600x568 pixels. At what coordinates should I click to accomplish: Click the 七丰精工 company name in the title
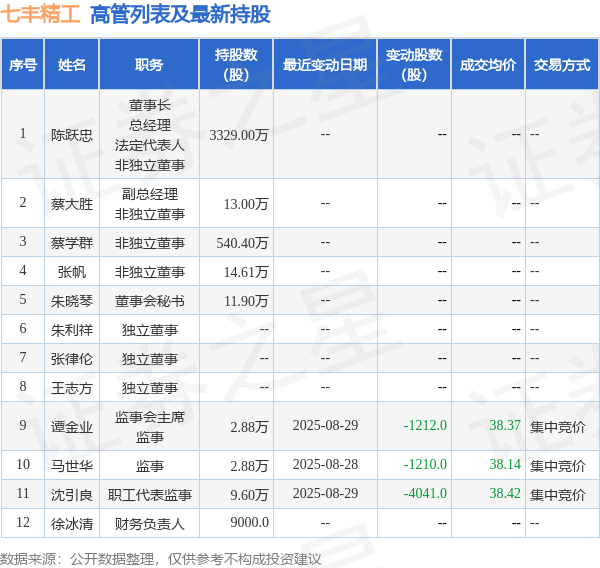click(x=40, y=15)
